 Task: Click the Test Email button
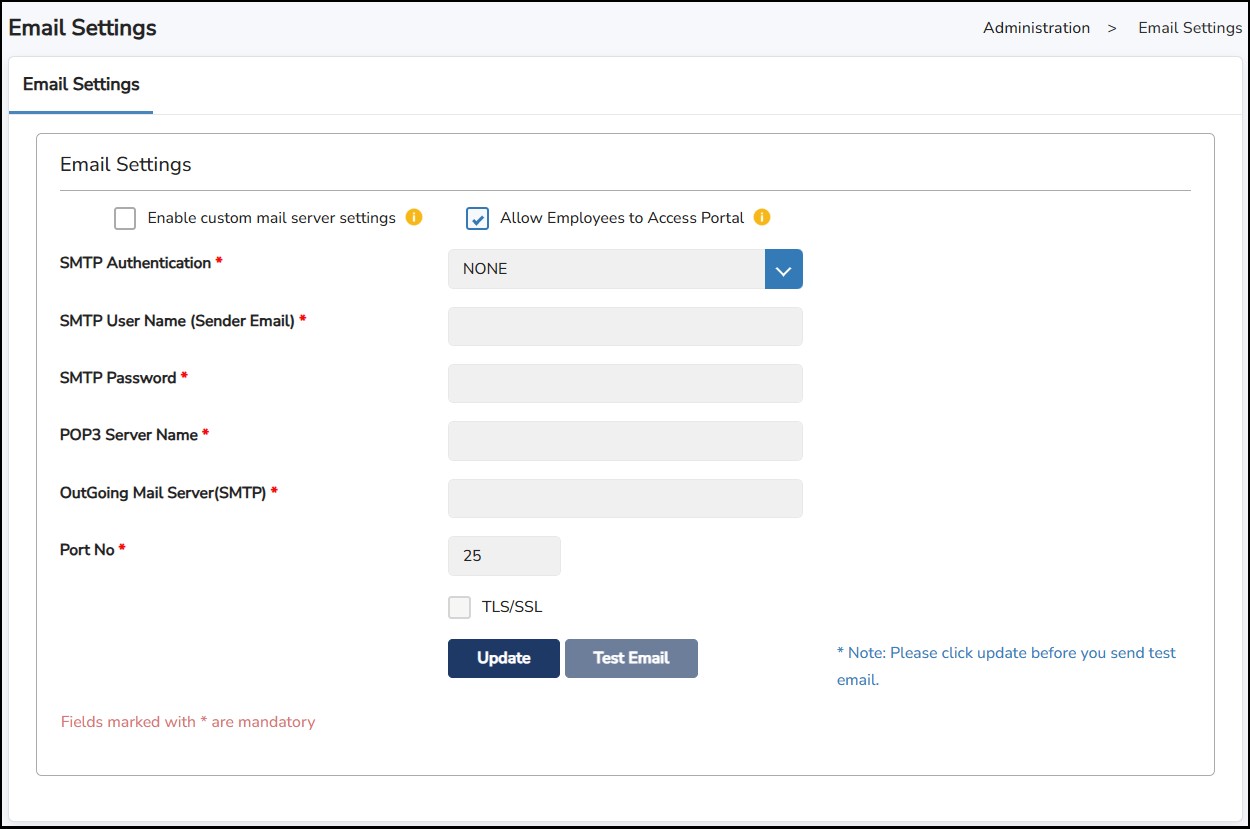click(x=631, y=658)
